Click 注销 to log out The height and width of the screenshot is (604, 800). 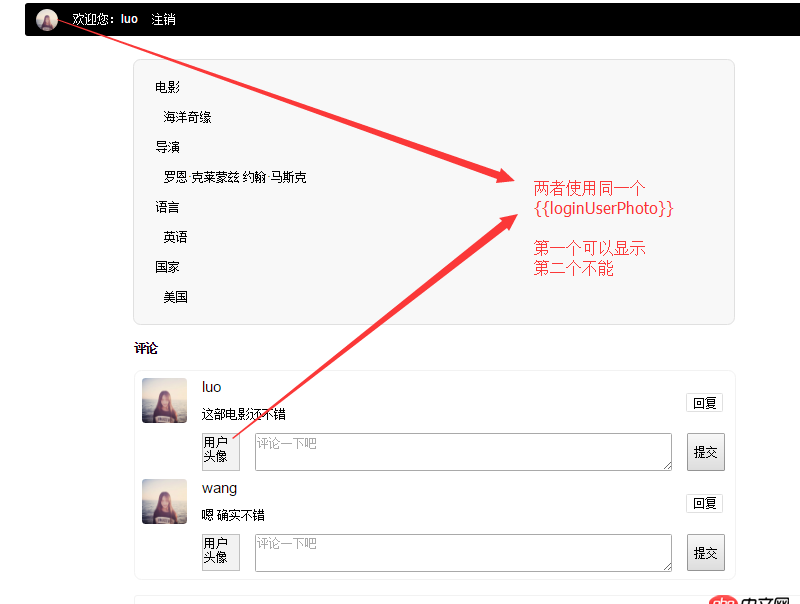tap(163, 19)
